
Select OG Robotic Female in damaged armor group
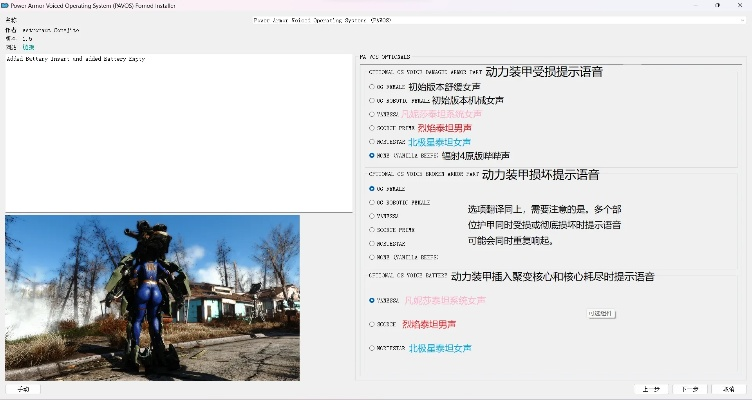pyautogui.click(x=372, y=101)
